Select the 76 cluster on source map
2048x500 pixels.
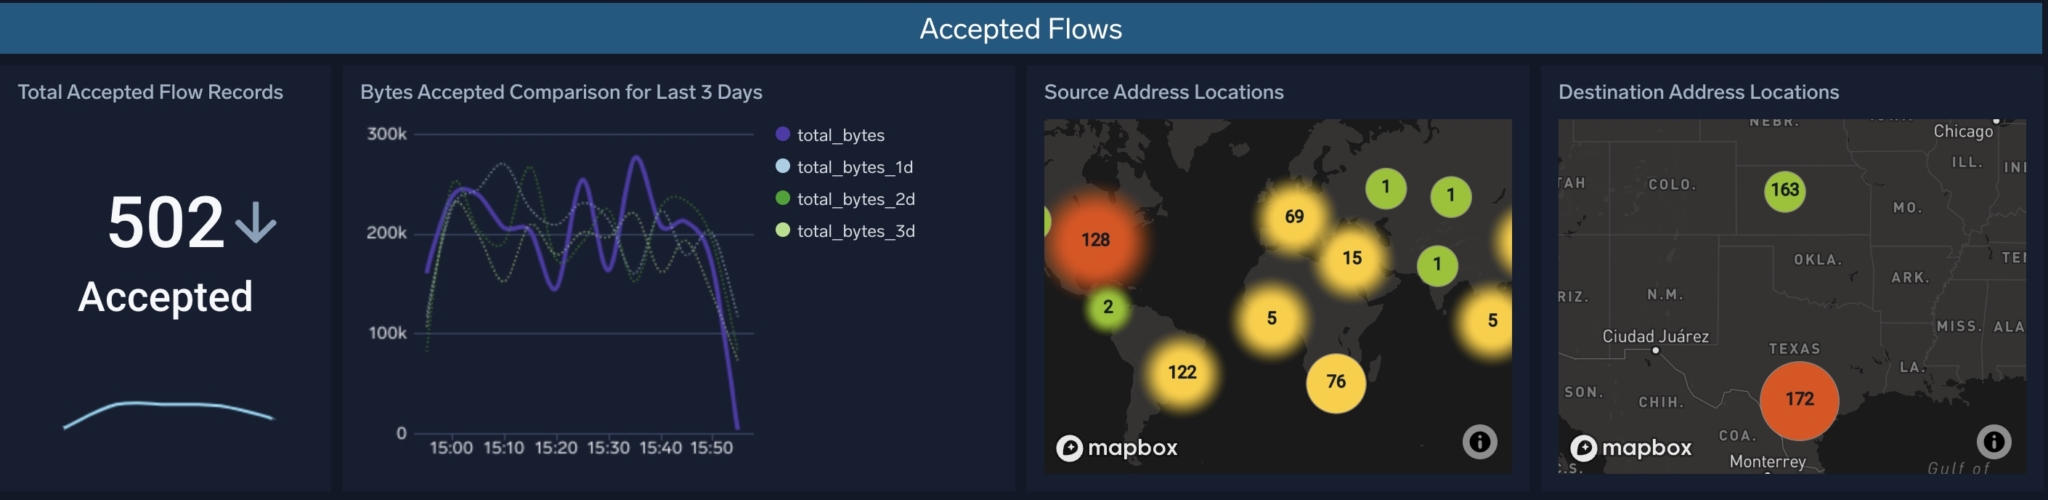(x=1336, y=382)
